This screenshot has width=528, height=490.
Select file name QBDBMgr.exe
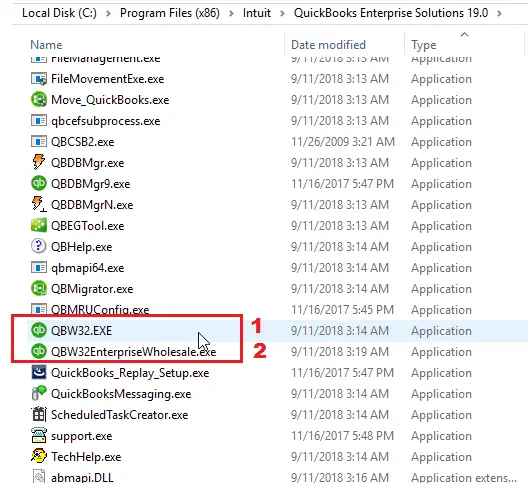[x=87, y=163]
